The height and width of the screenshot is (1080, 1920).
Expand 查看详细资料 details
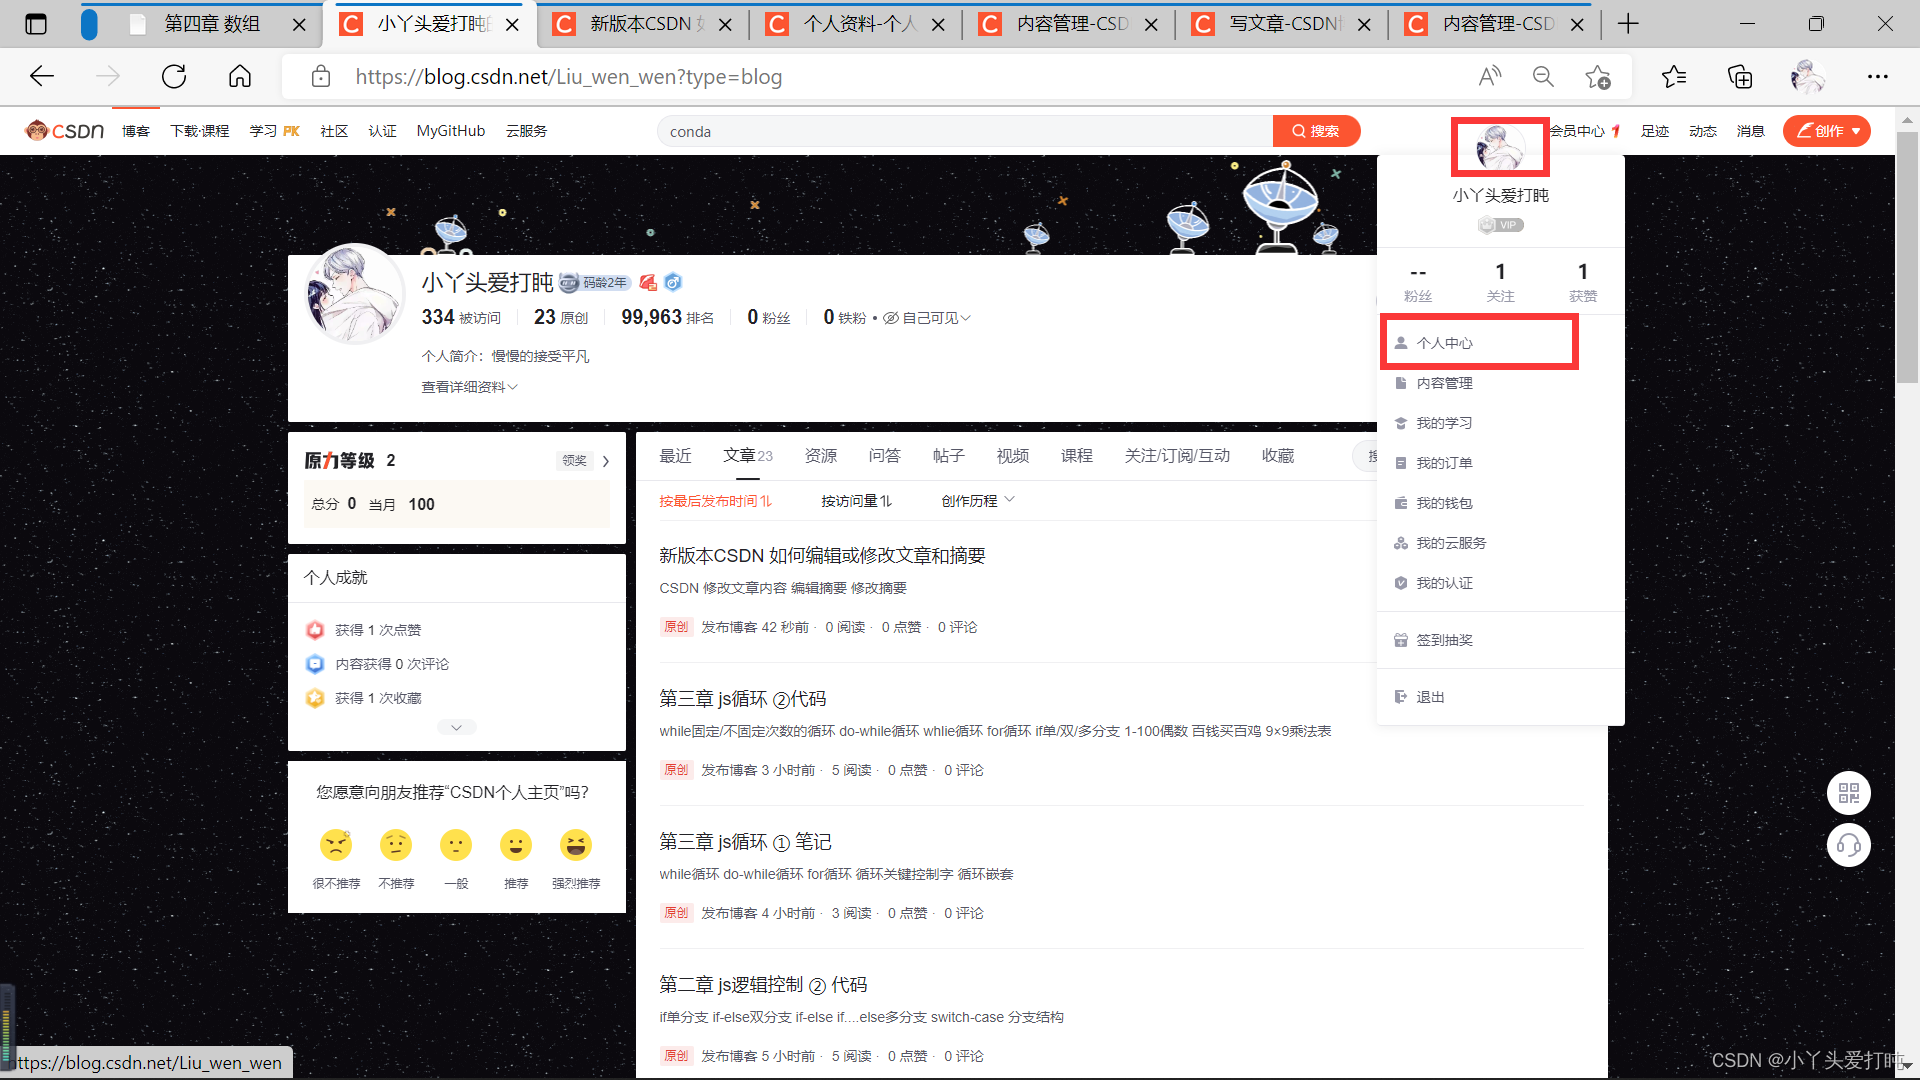tap(469, 387)
